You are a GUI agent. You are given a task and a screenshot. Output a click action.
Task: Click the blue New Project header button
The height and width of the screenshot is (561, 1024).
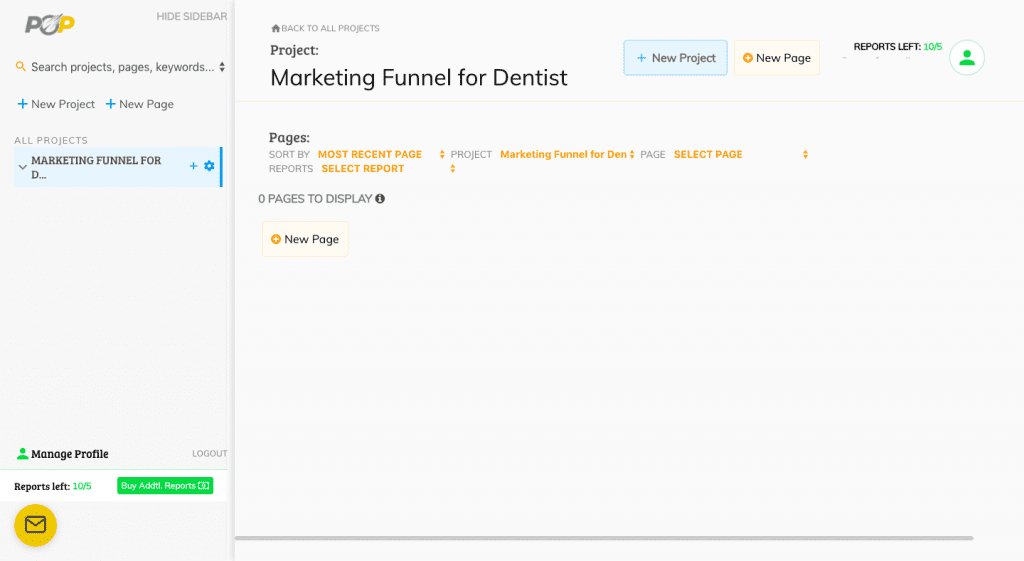coord(675,58)
